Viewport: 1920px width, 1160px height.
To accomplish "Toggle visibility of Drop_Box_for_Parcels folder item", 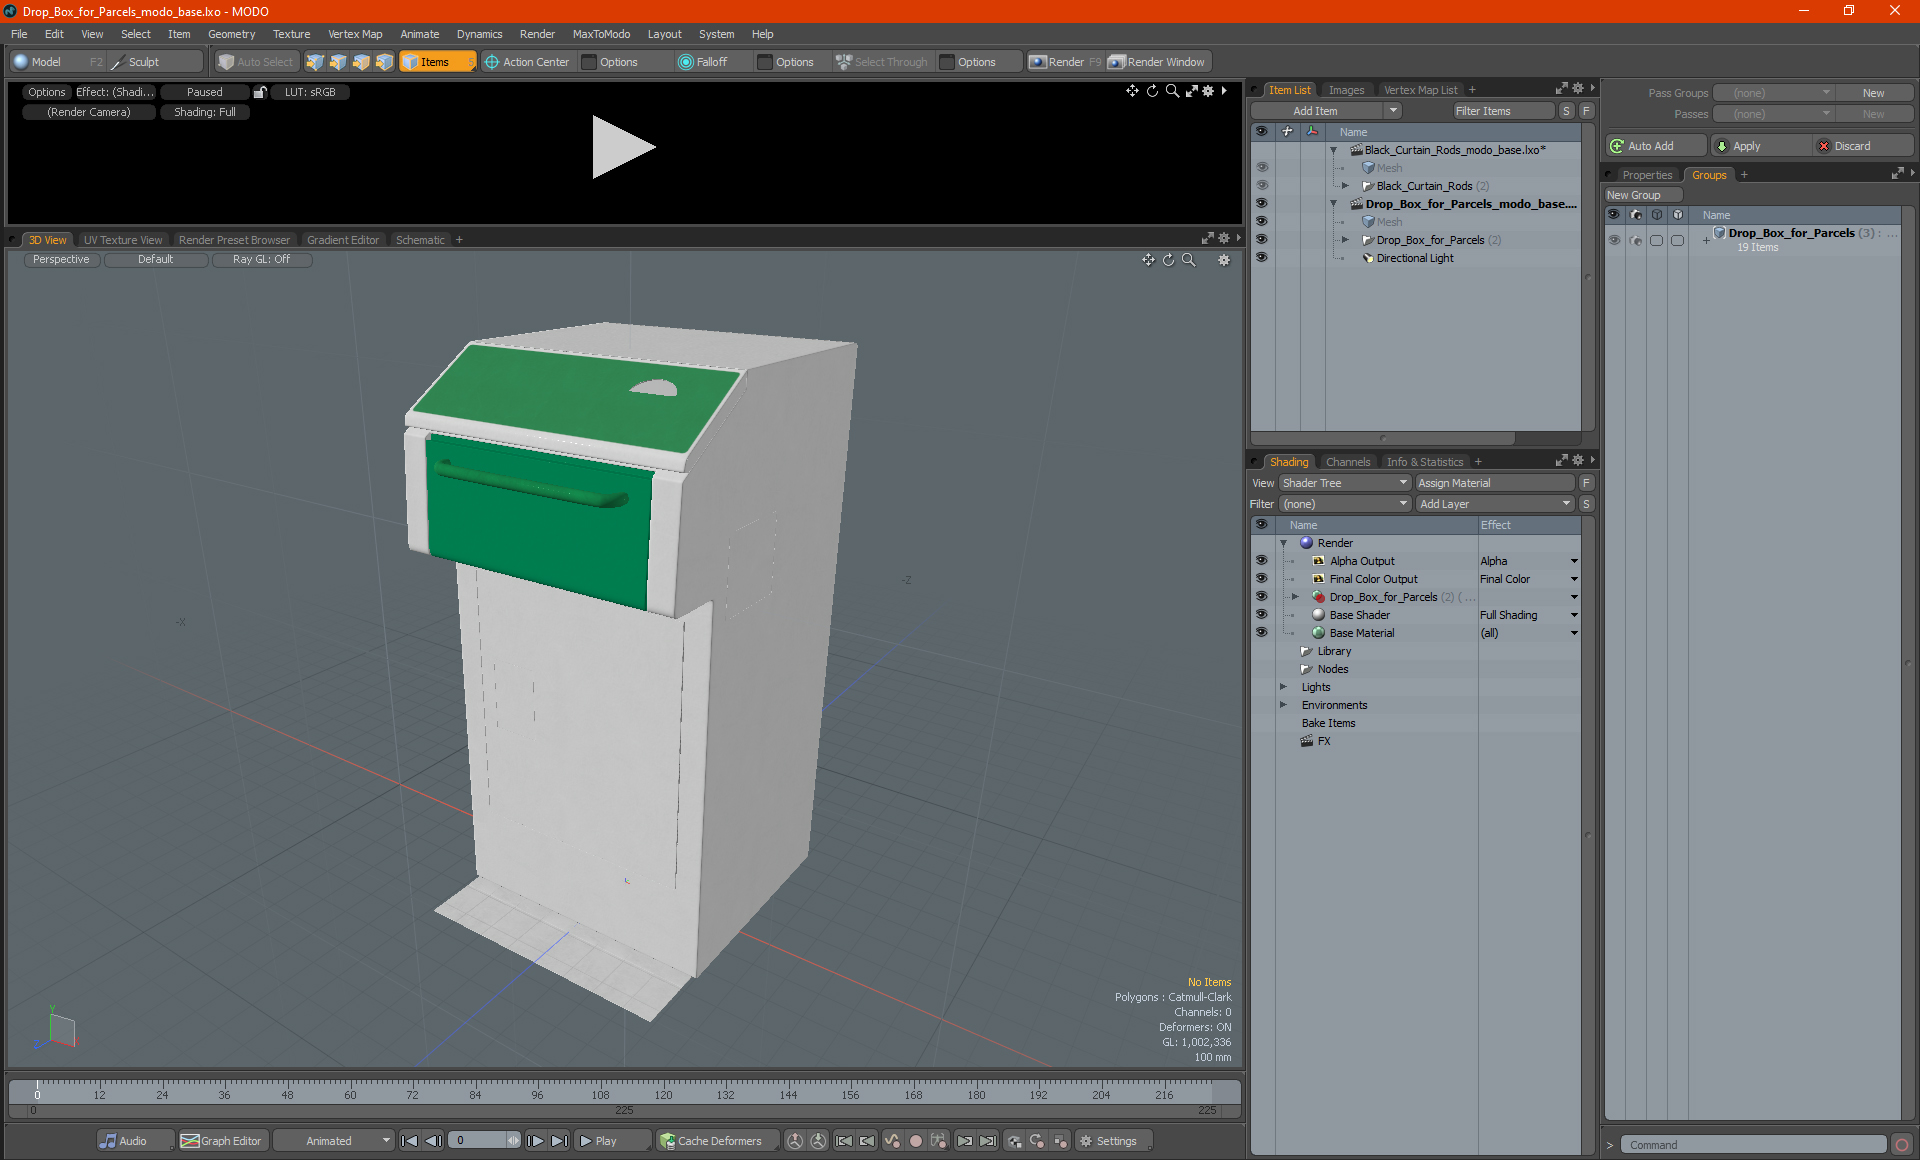I will pyautogui.click(x=1261, y=240).
